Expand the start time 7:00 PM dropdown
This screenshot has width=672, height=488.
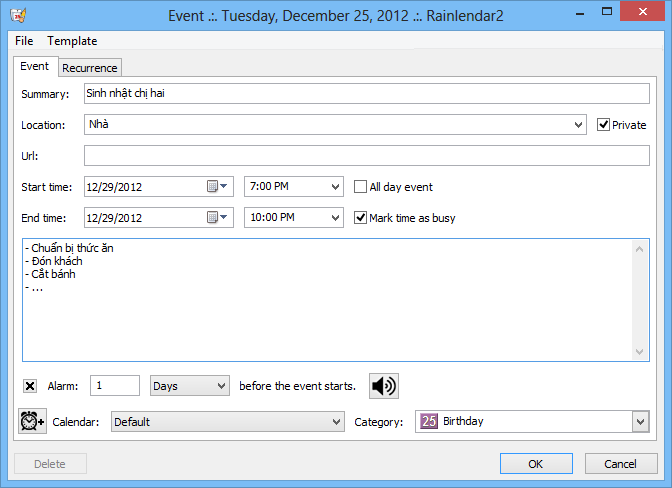335,187
